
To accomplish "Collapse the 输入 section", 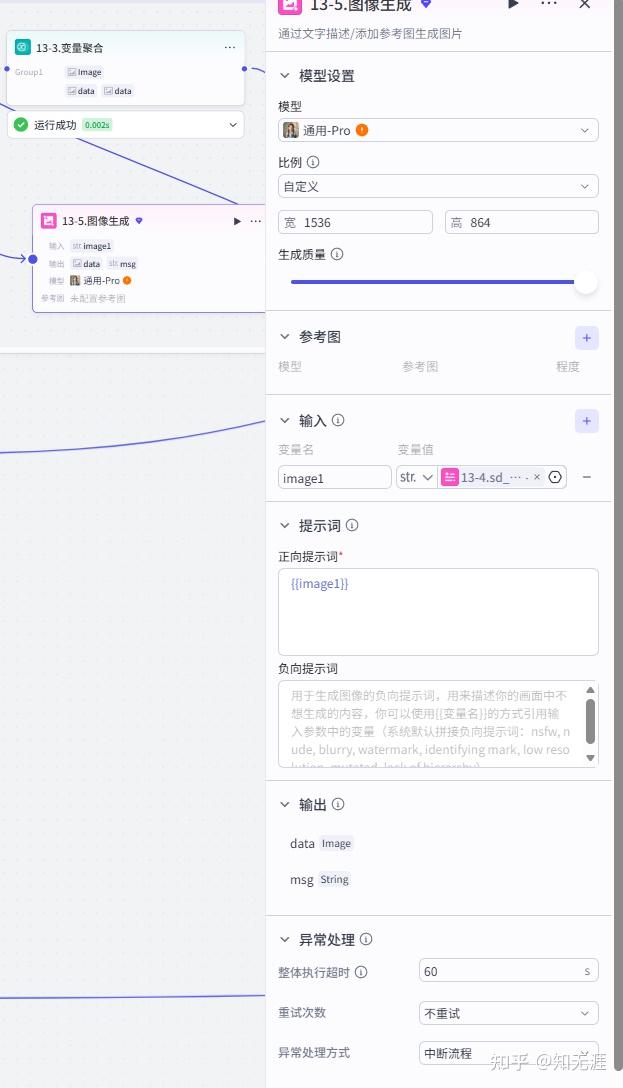I will [284, 420].
